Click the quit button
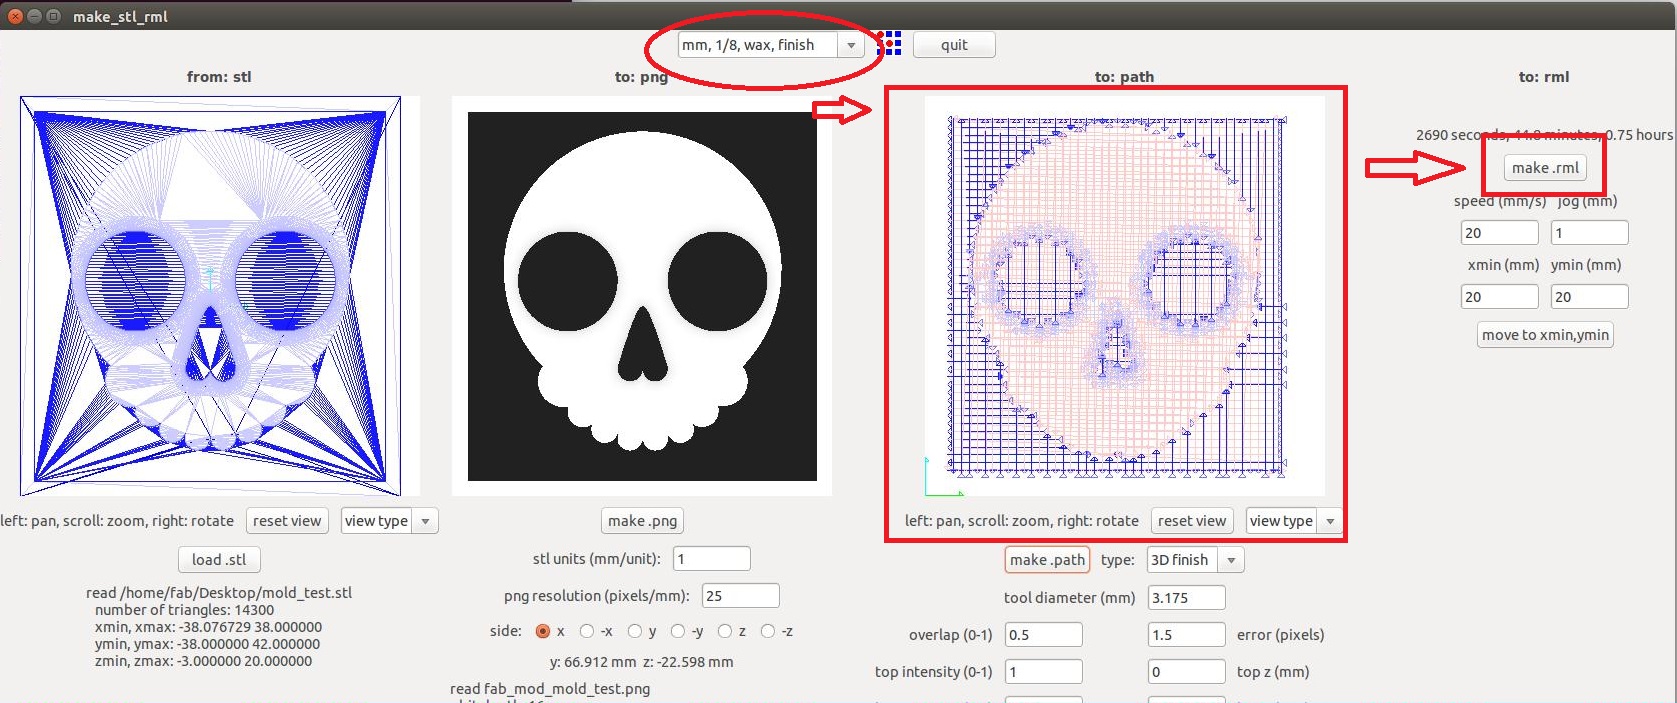This screenshot has width=1677, height=703. point(954,45)
